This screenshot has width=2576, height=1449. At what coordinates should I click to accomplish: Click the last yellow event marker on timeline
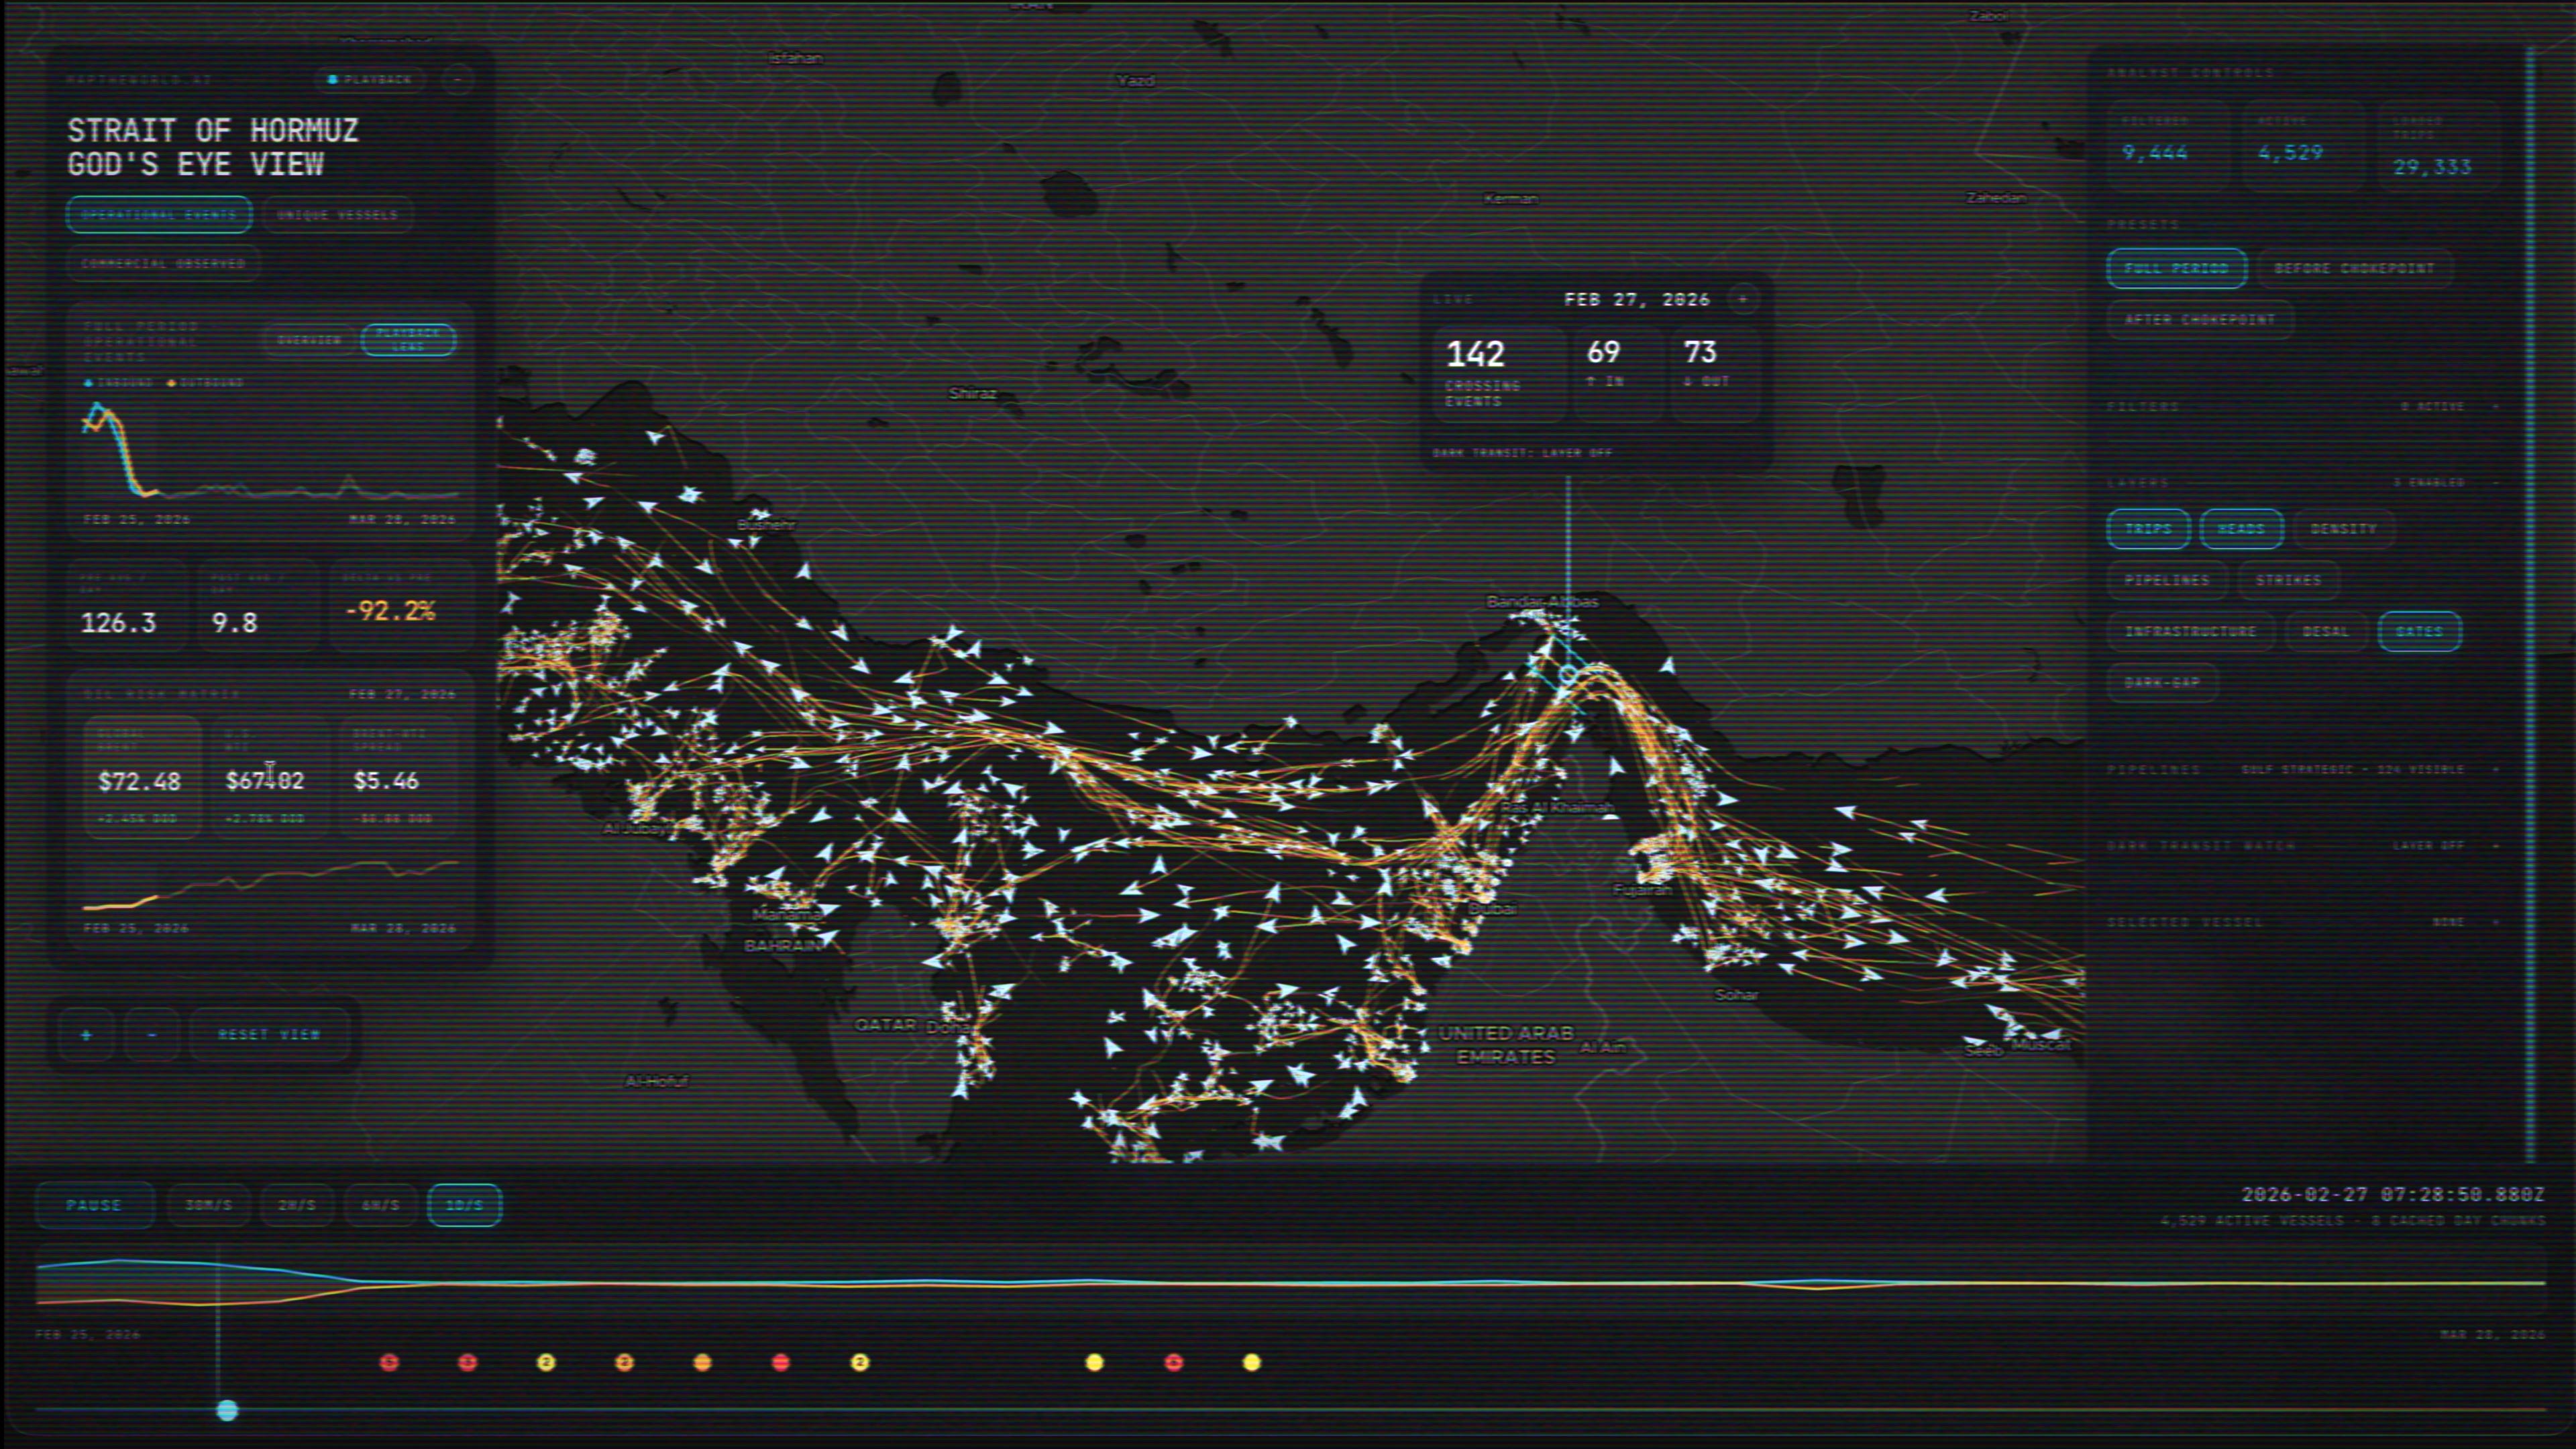coord(1251,1362)
